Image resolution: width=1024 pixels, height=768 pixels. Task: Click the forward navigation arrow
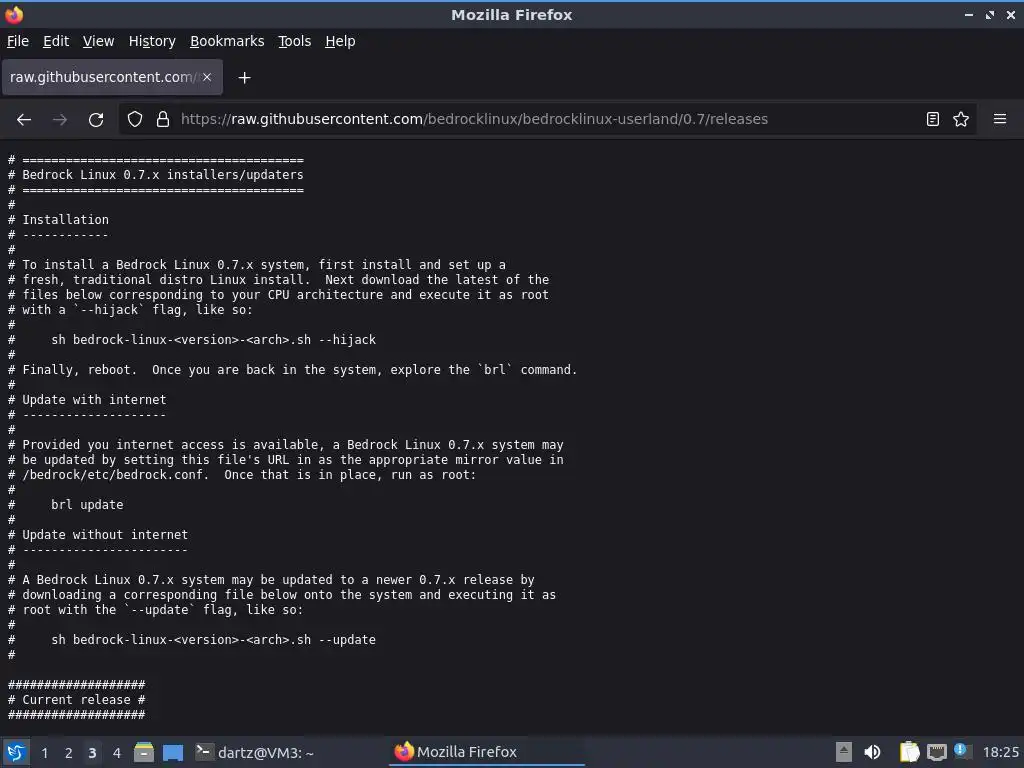tap(60, 120)
